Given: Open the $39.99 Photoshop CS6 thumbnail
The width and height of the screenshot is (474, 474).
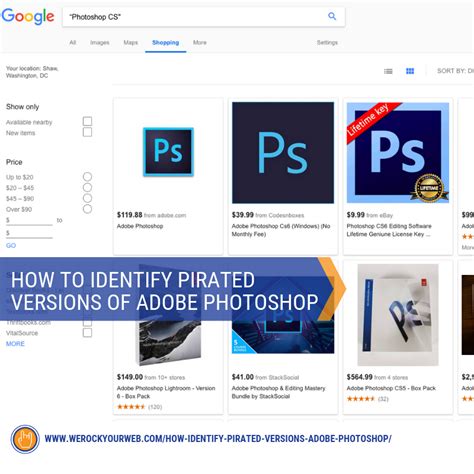Looking at the screenshot, I should click(283, 153).
